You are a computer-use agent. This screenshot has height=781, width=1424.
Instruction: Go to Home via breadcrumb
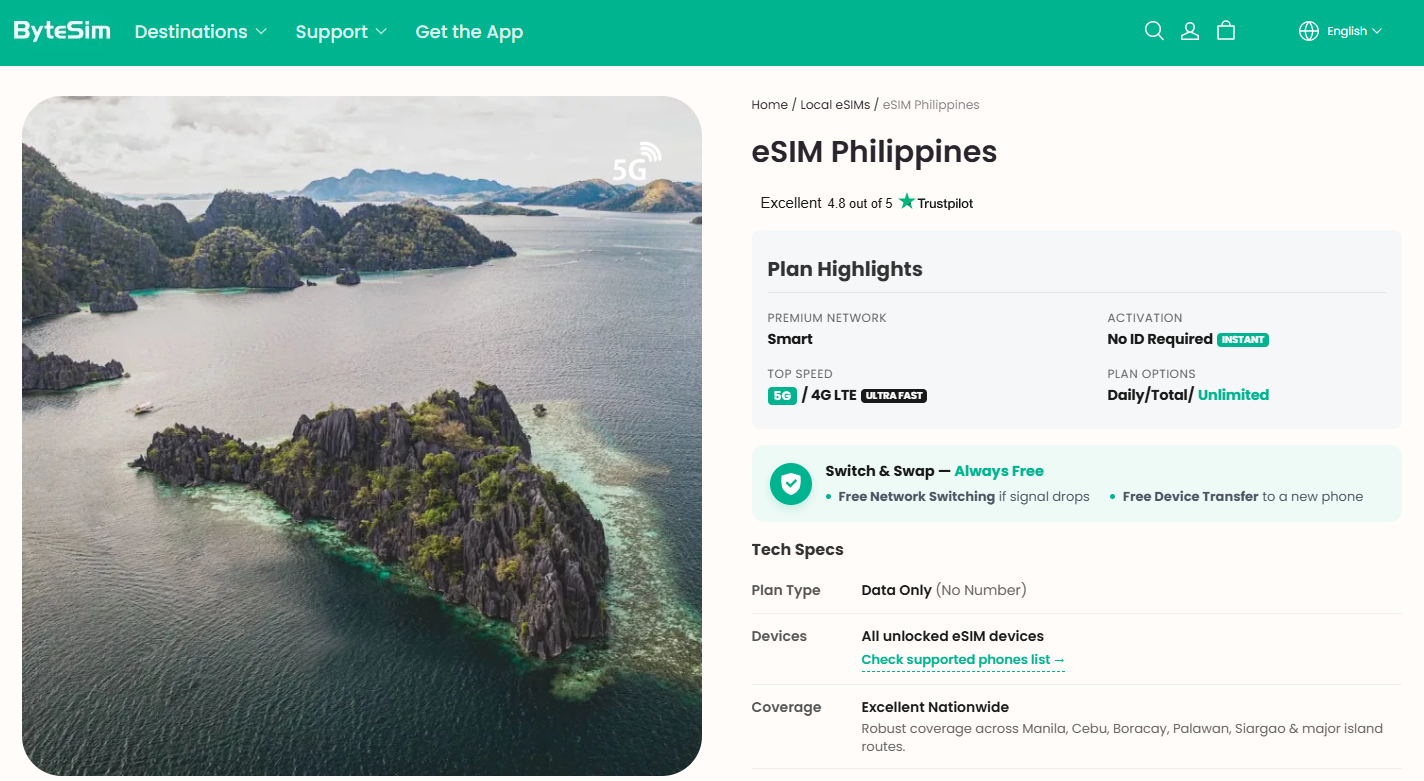770,105
